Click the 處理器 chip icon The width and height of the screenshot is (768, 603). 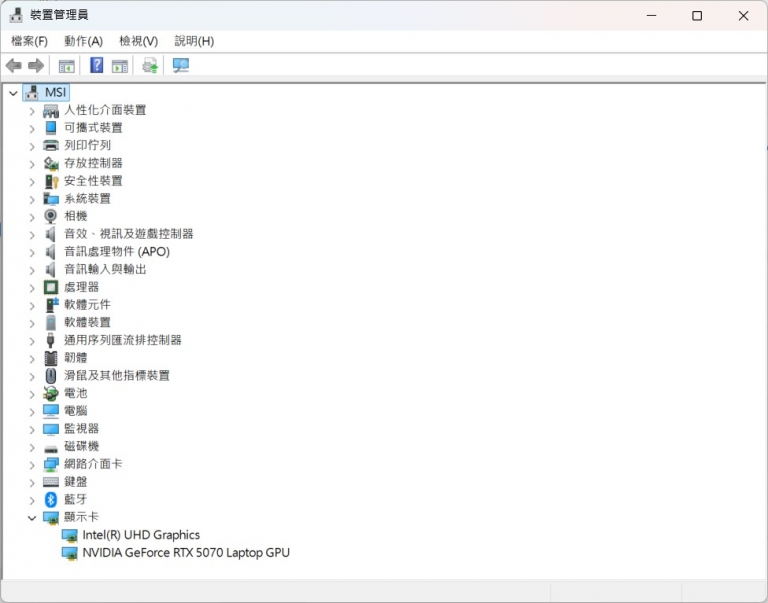point(51,287)
